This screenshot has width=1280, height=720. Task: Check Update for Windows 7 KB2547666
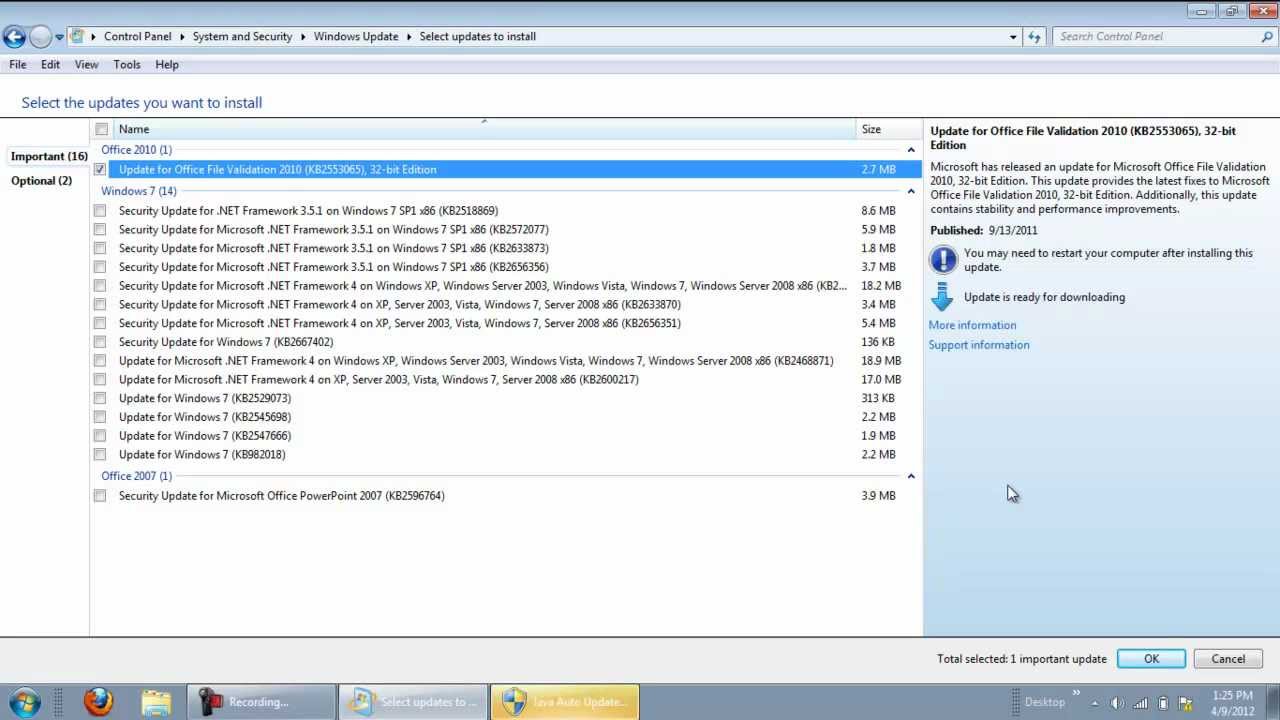click(x=100, y=436)
